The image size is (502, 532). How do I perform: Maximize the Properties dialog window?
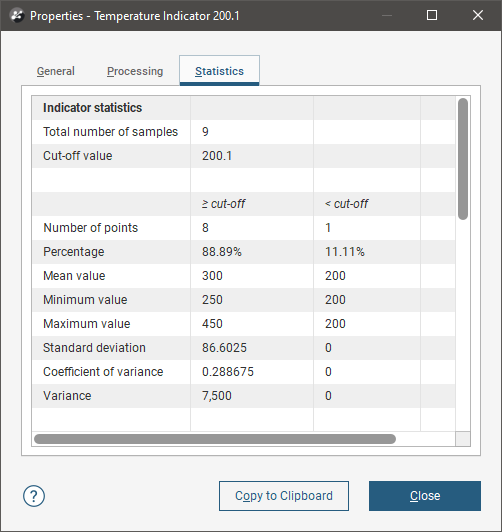pos(432,15)
